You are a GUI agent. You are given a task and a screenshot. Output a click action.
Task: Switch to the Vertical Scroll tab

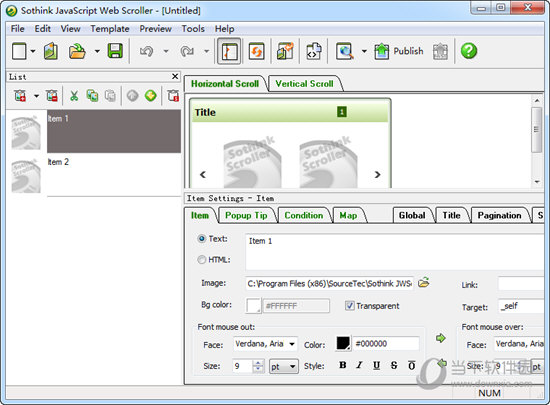click(x=304, y=83)
